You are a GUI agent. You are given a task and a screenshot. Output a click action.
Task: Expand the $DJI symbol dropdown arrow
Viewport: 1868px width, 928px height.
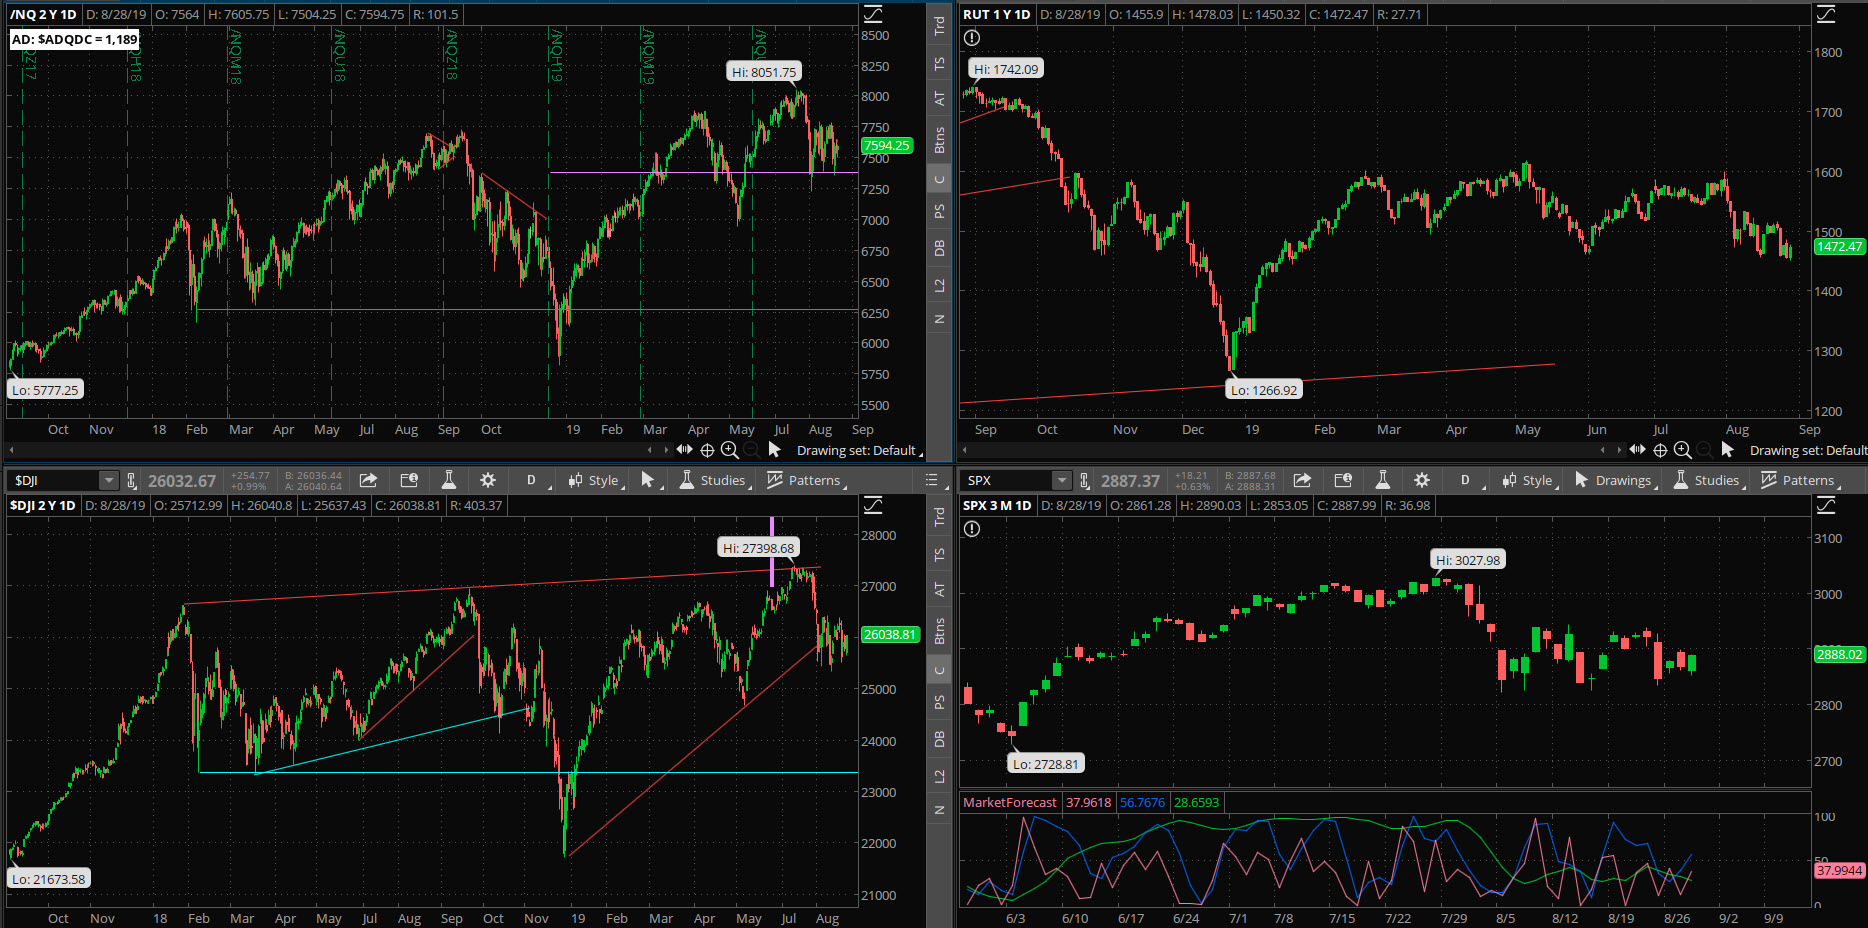click(108, 481)
